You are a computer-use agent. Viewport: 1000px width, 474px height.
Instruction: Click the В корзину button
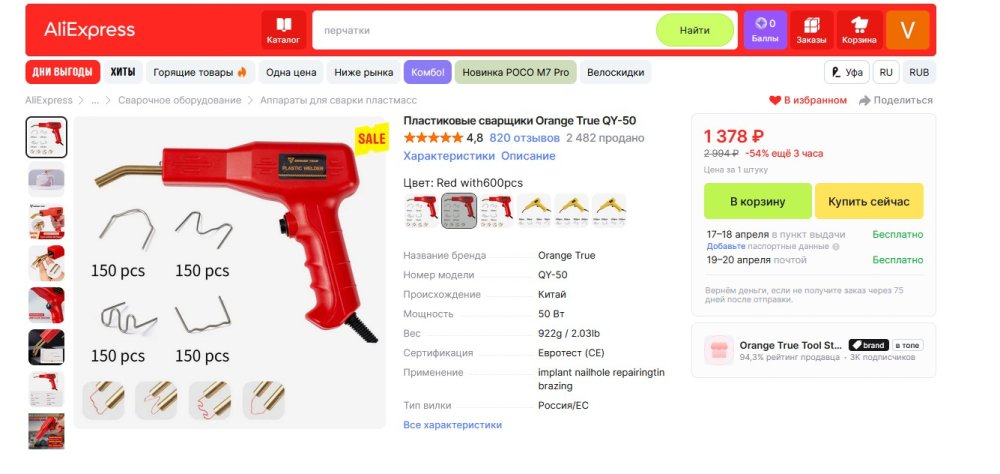pyautogui.click(x=758, y=201)
